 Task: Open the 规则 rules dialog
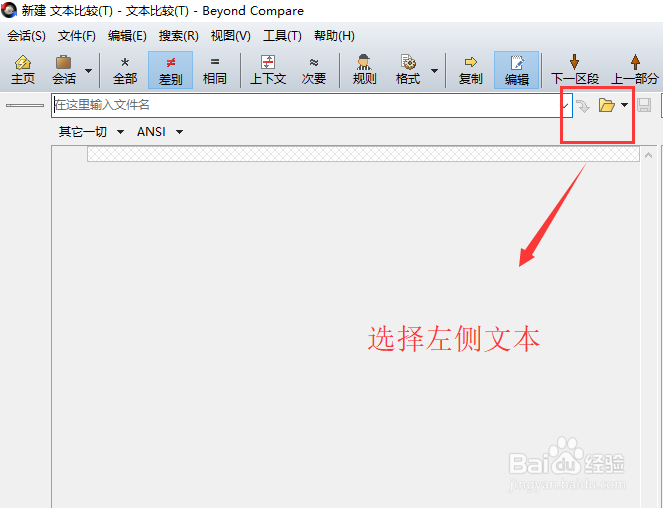(364, 70)
